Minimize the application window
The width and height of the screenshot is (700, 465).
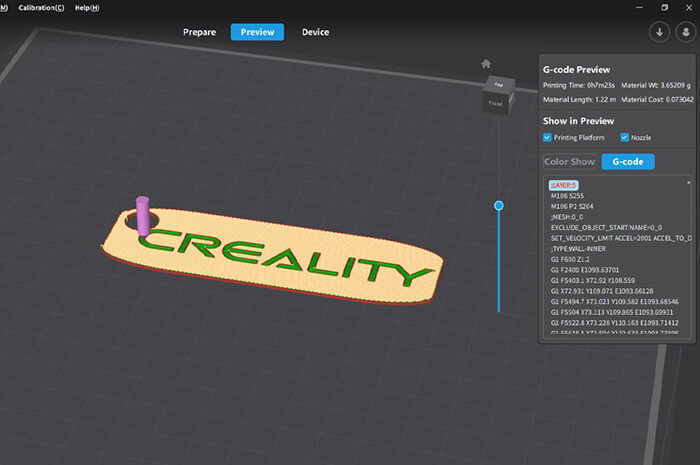click(x=639, y=8)
